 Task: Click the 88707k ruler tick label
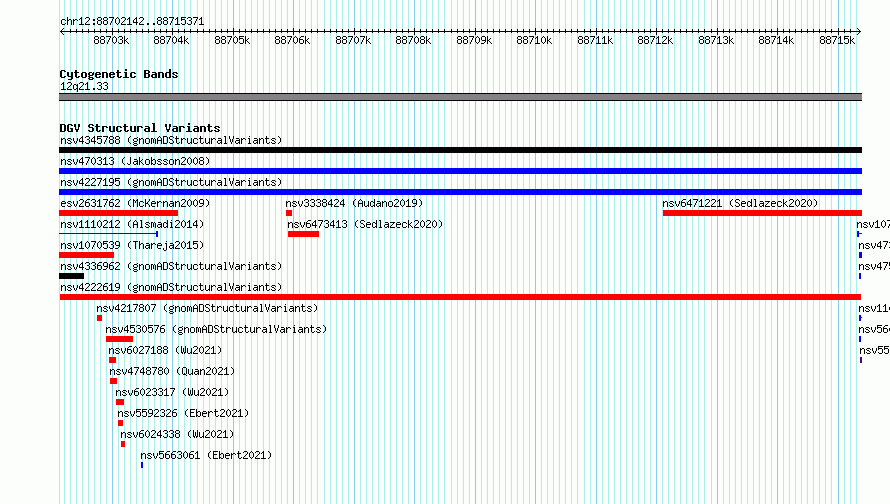coord(353,40)
